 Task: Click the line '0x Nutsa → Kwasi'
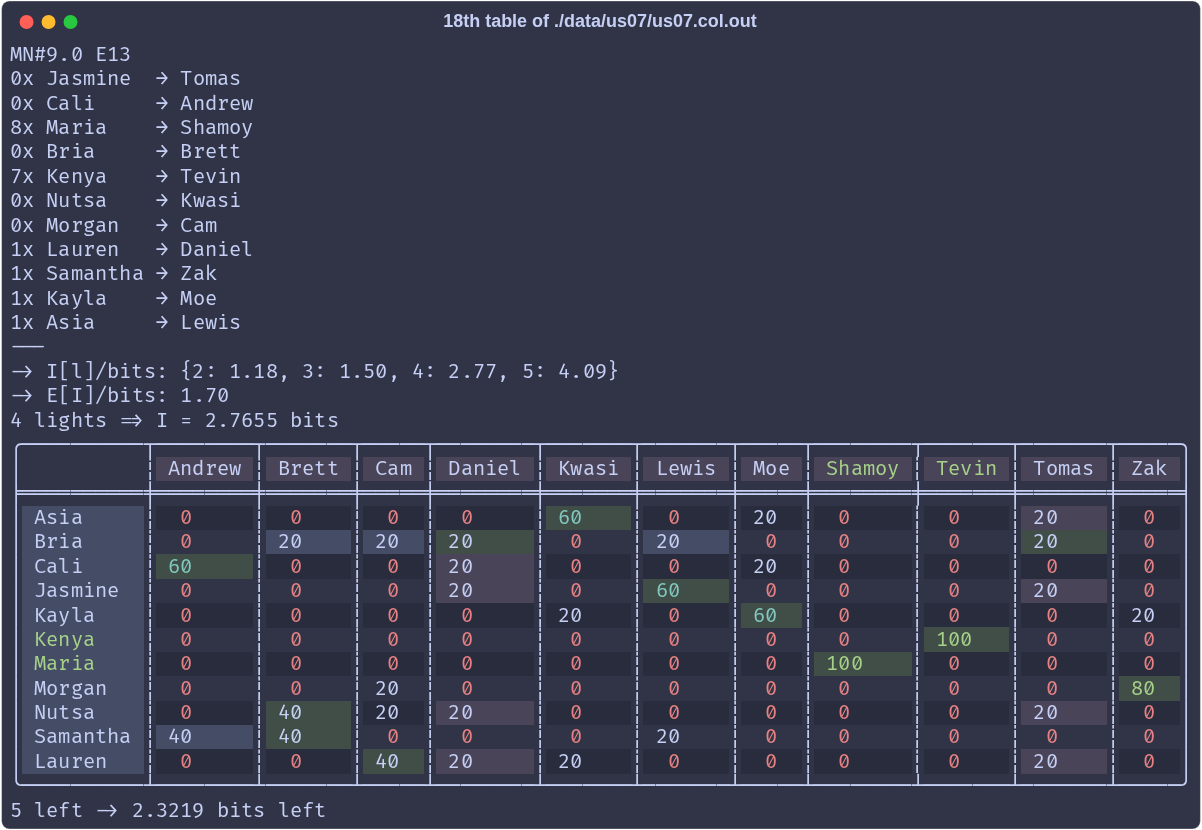(126, 200)
